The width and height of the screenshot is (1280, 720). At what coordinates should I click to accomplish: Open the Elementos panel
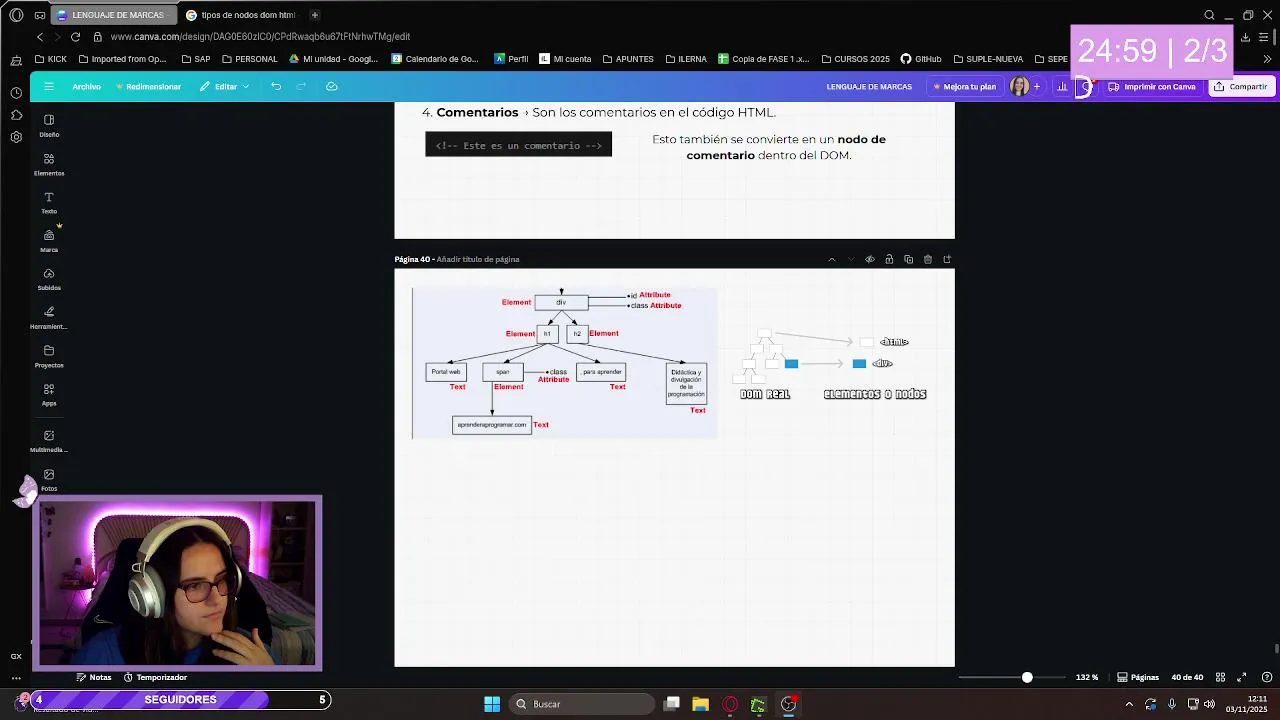(x=49, y=164)
